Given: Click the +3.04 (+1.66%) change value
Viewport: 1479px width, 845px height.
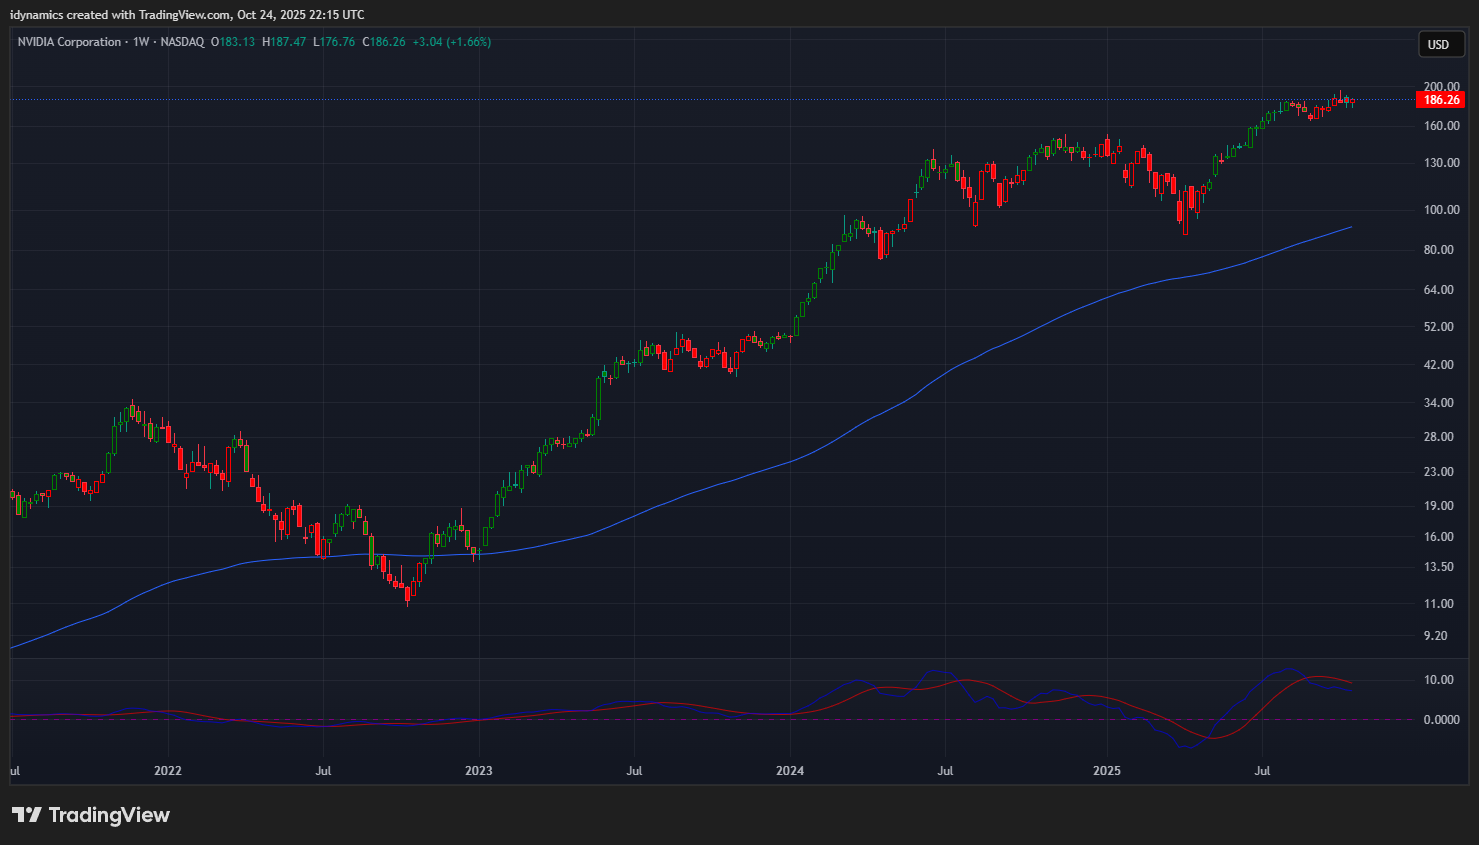Looking at the screenshot, I should click(x=451, y=42).
